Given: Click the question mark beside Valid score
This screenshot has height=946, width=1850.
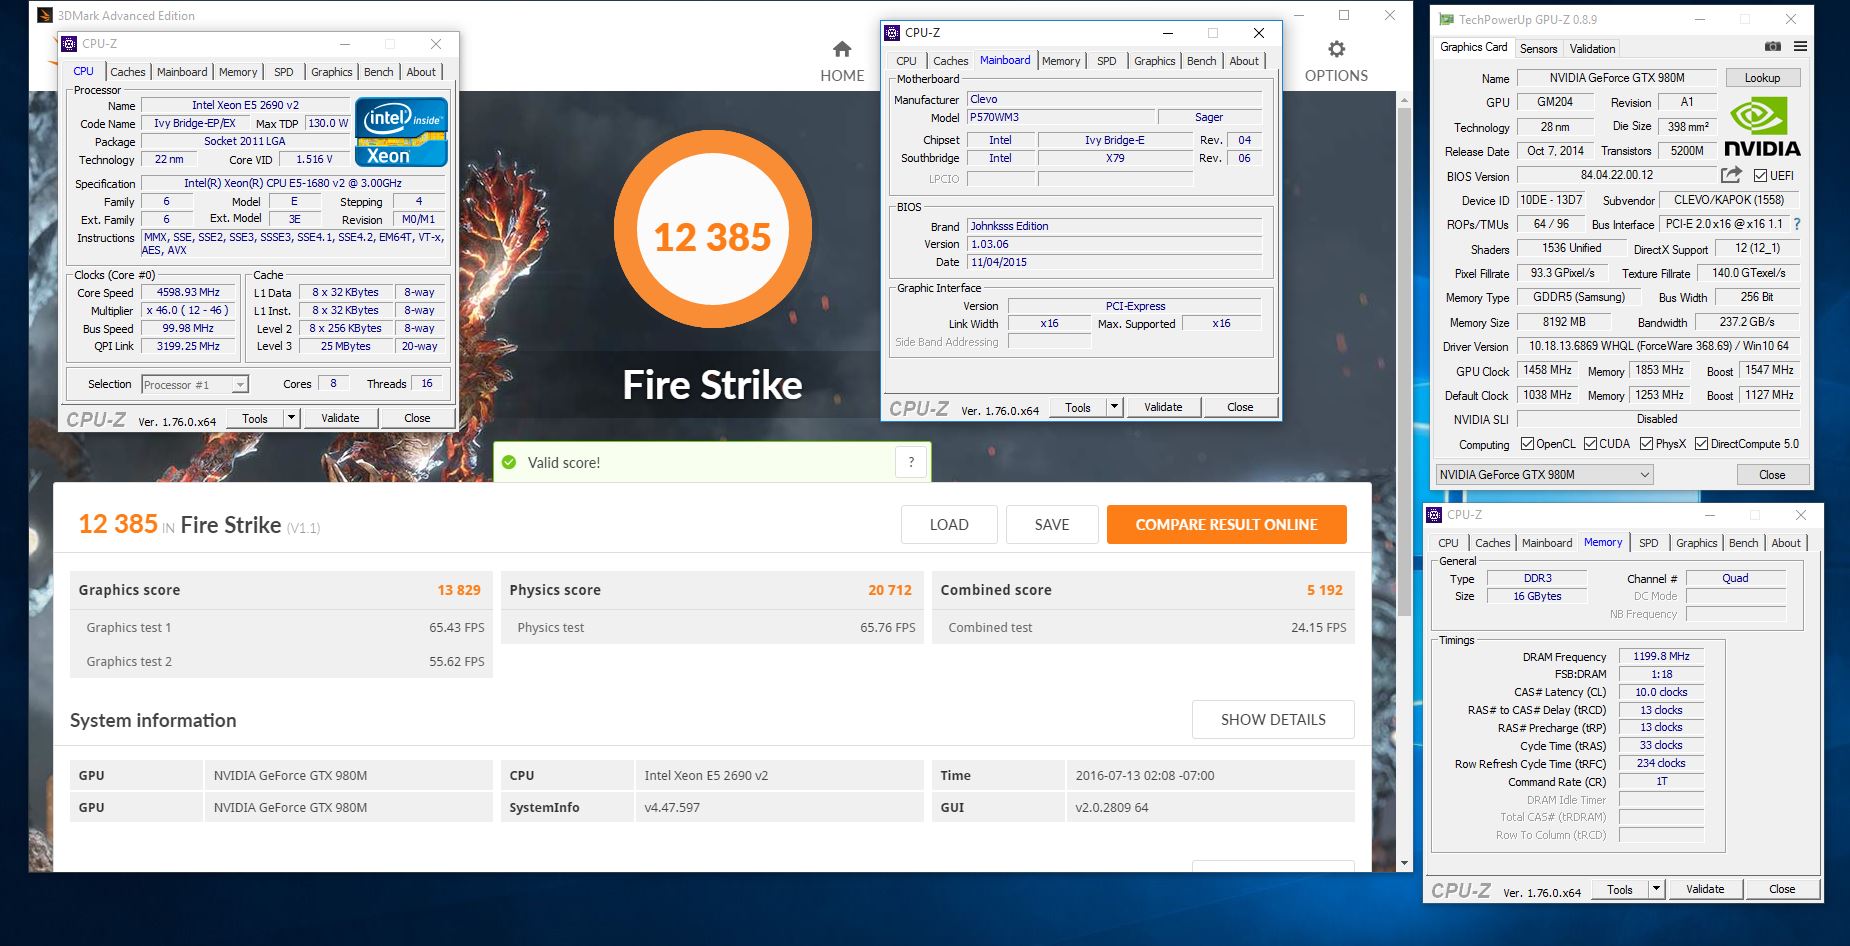Looking at the screenshot, I should coord(911,462).
